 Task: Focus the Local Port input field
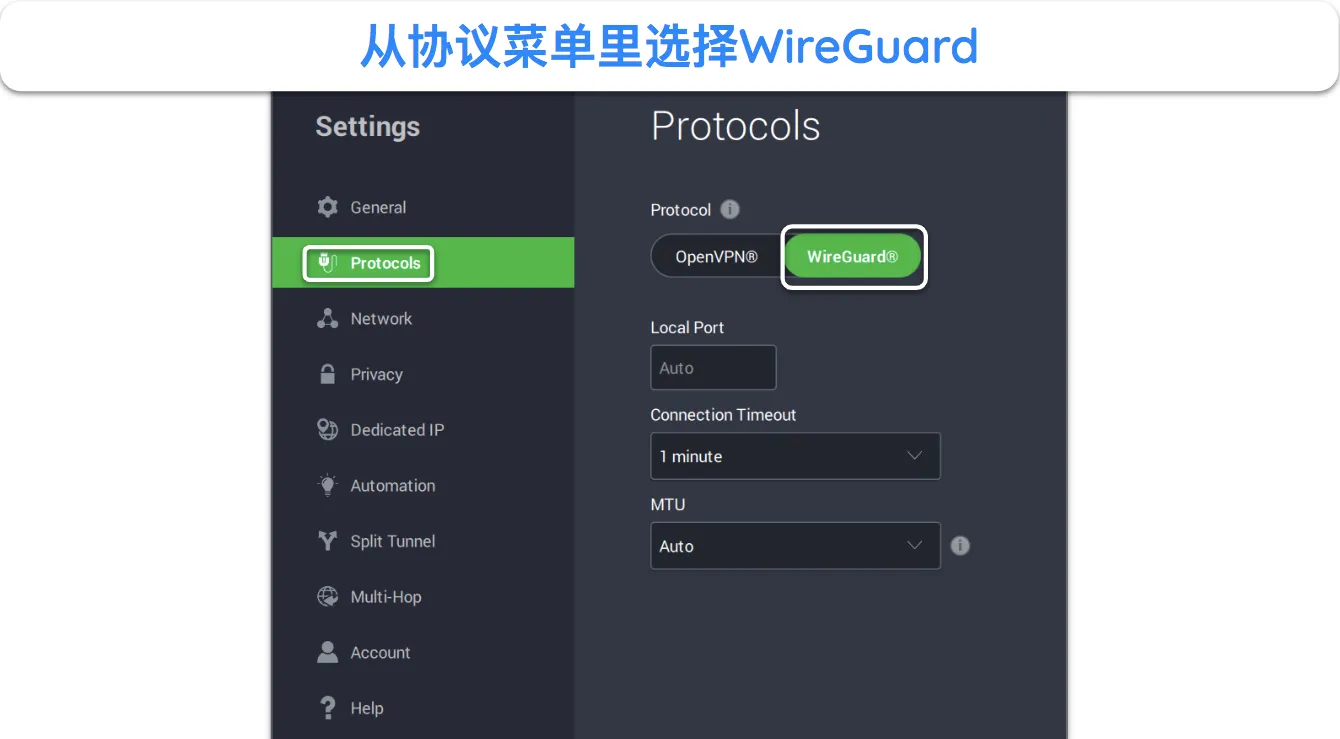pyautogui.click(x=713, y=368)
